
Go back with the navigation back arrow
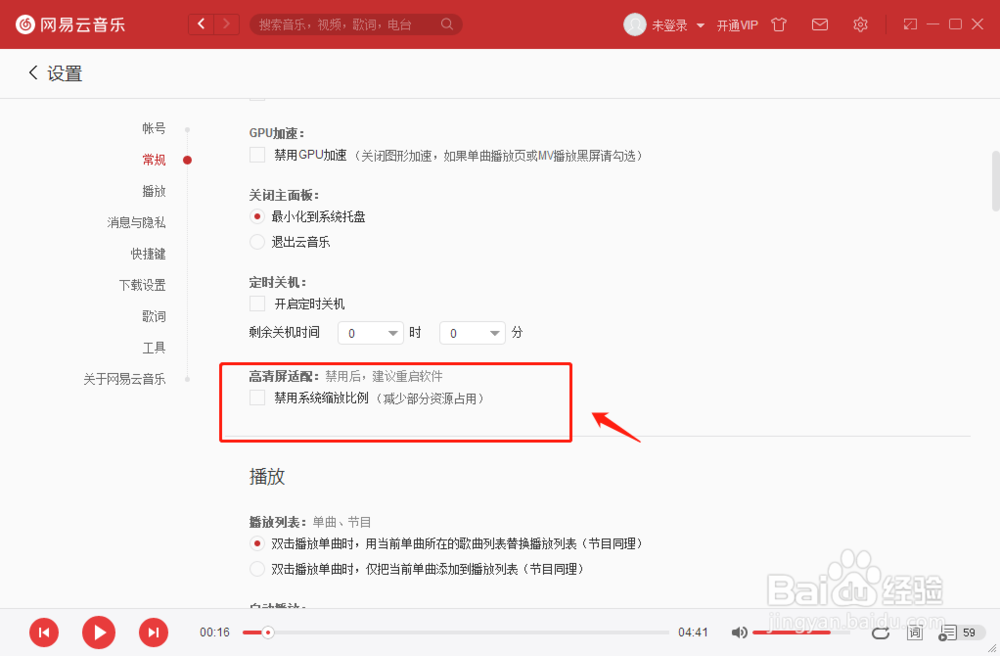point(201,24)
